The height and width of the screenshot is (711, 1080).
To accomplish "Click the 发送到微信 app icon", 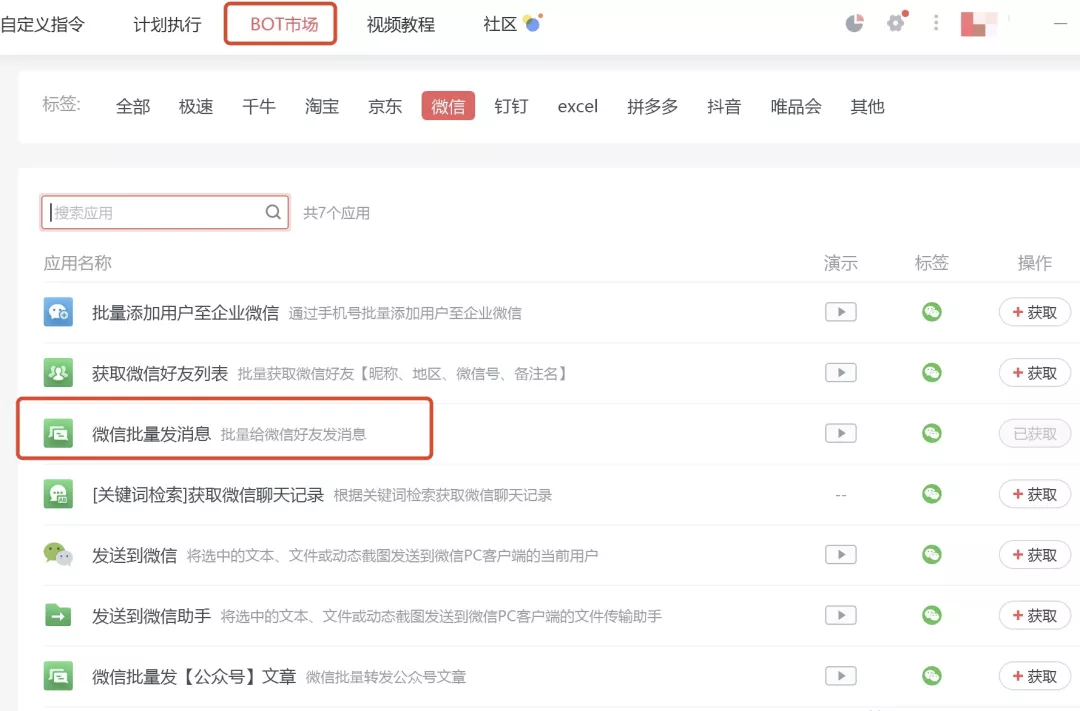I will click(59, 555).
